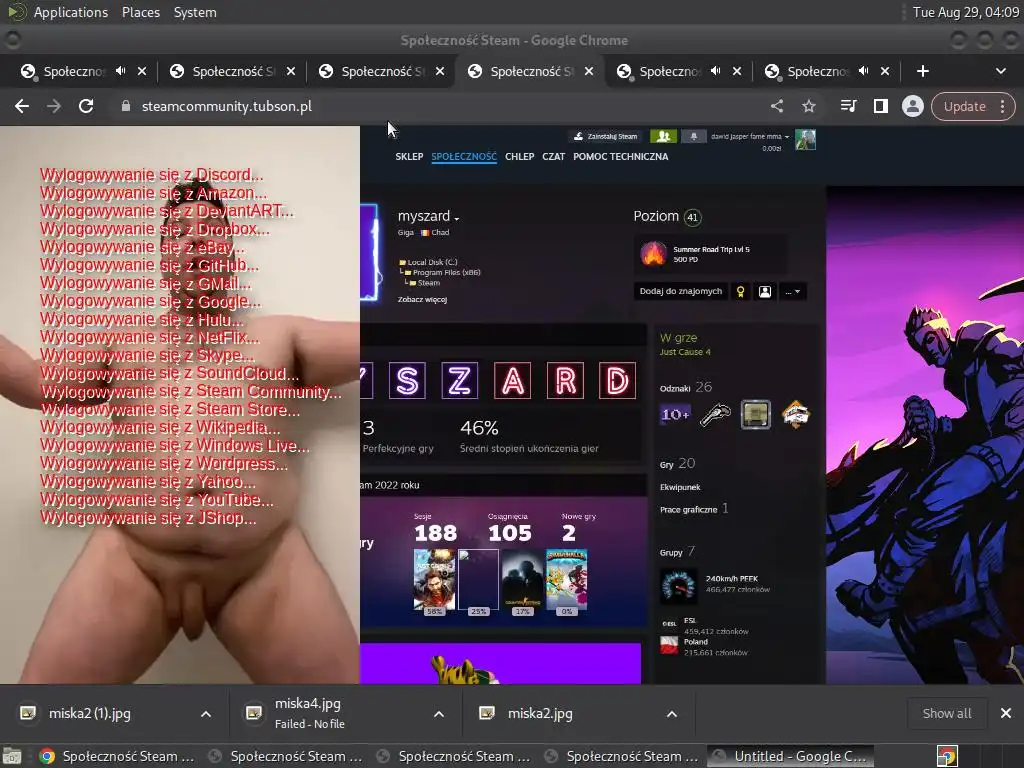
Task: Close the sixth Społeczność tab
Action: click(x=885, y=71)
